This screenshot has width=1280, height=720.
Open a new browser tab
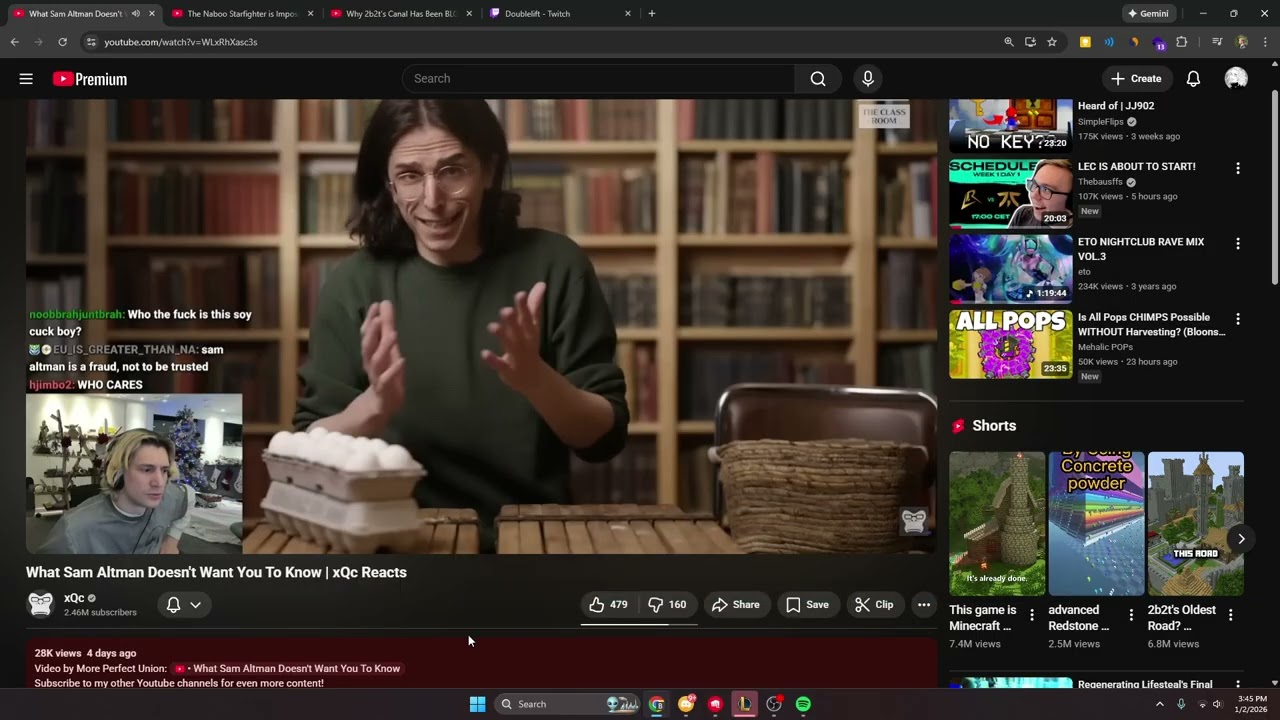point(652,14)
